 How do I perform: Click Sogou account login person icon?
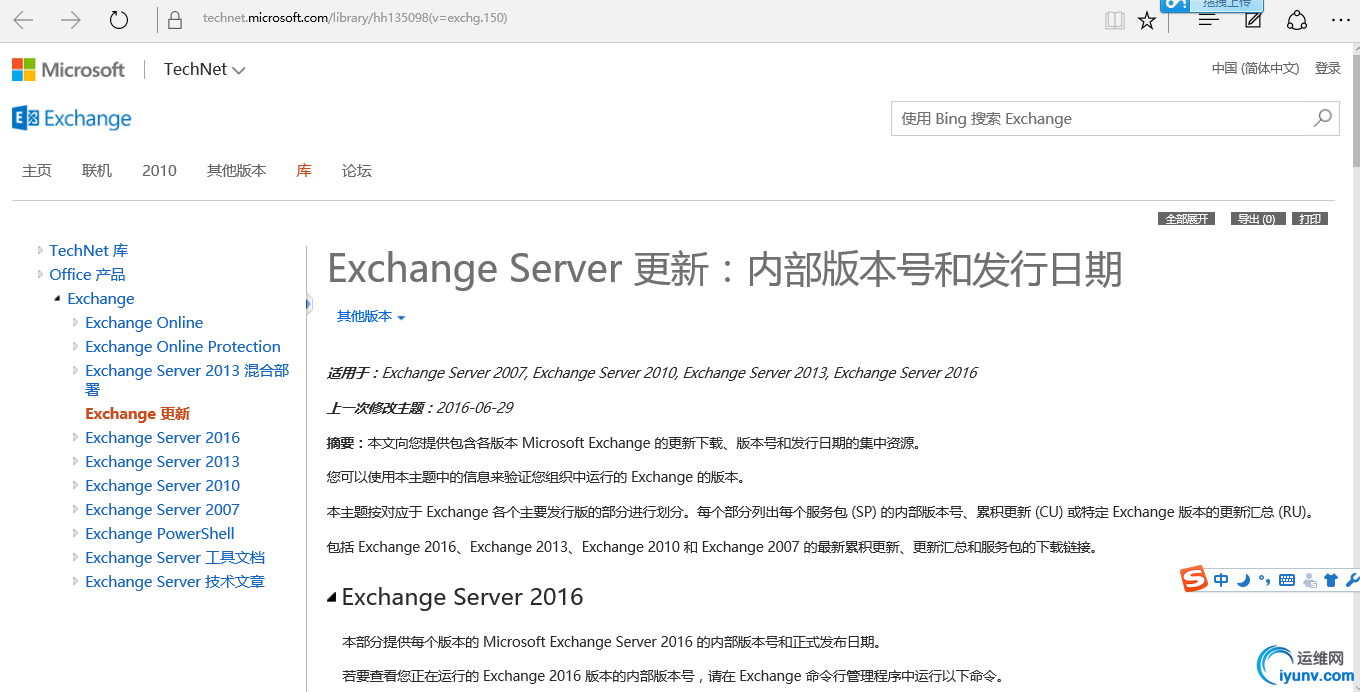[x=1309, y=580]
